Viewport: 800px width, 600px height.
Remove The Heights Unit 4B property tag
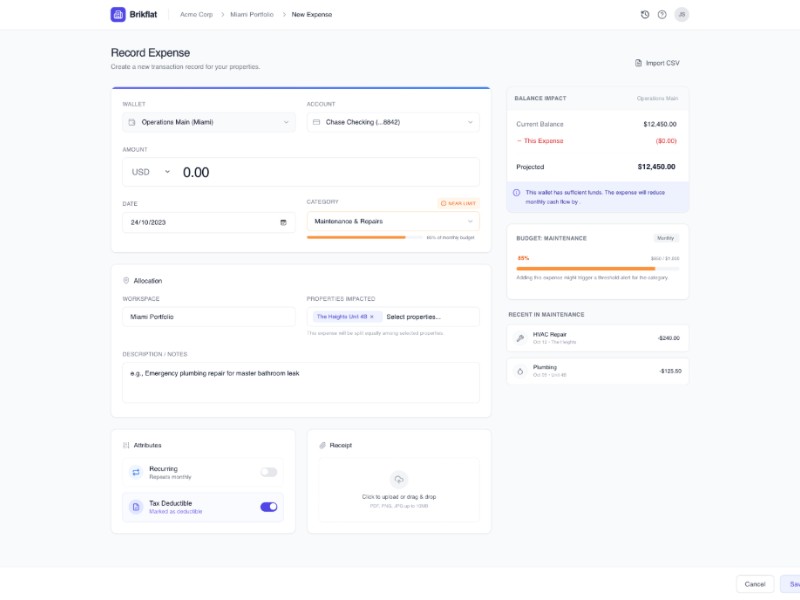tap(372, 317)
